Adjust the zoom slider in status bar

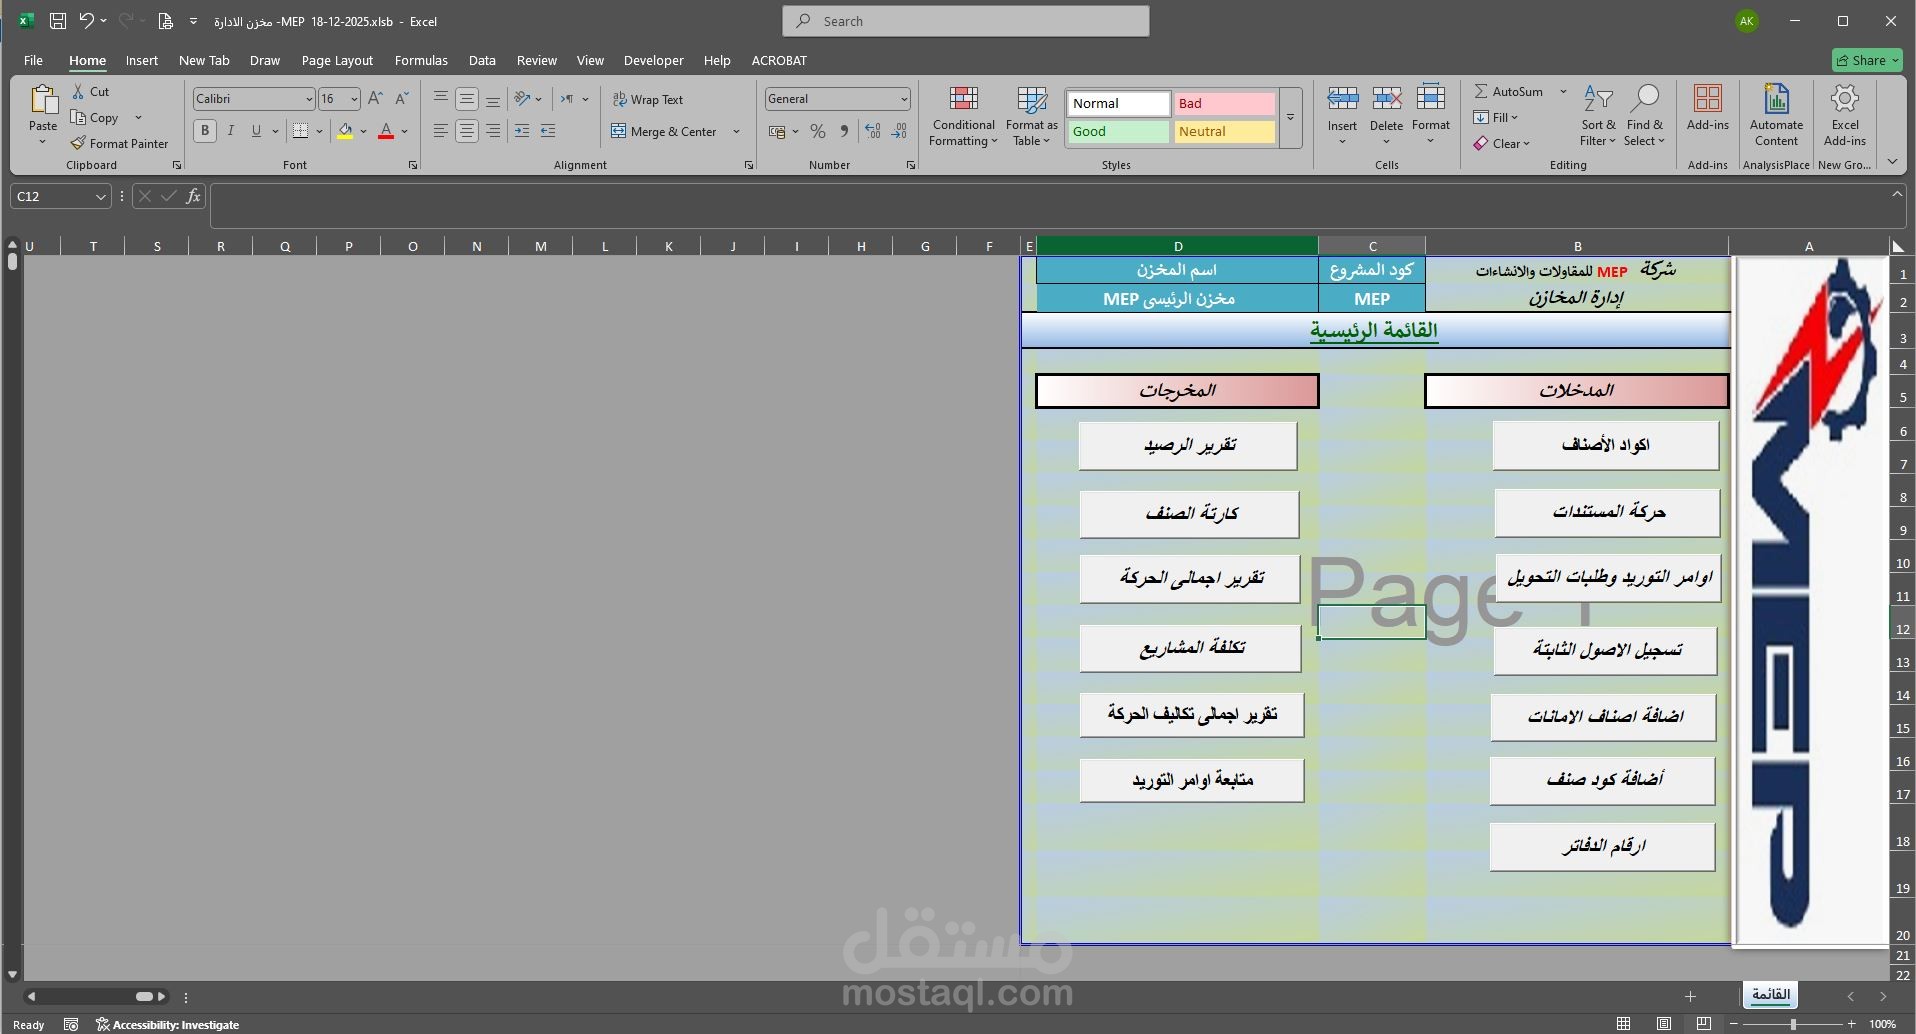click(1793, 1024)
